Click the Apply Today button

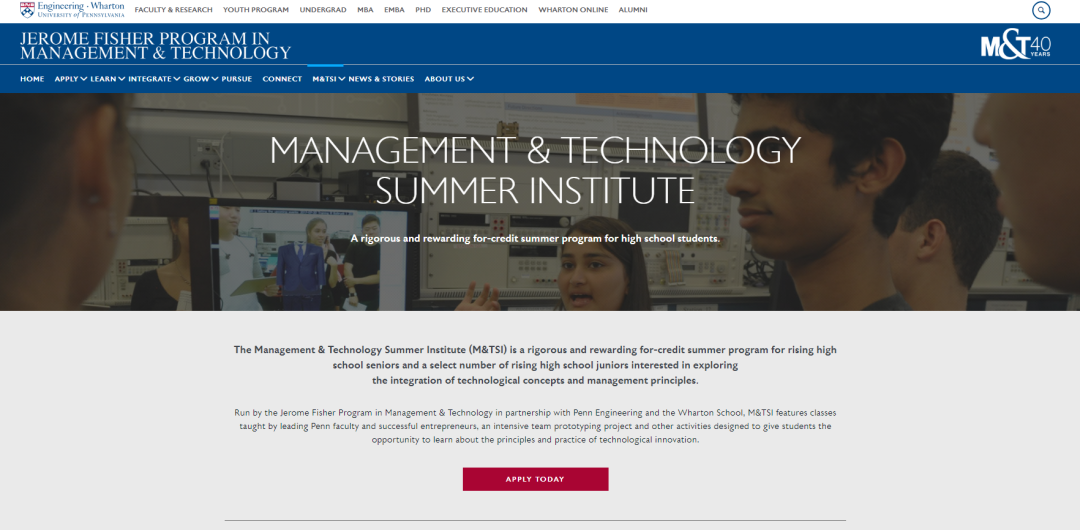[x=535, y=479]
